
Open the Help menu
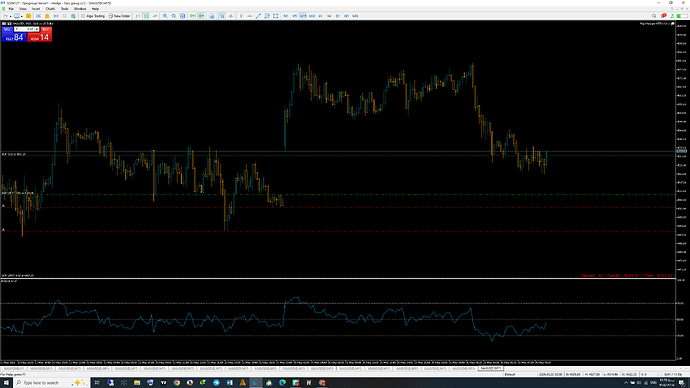click(x=95, y=9)
